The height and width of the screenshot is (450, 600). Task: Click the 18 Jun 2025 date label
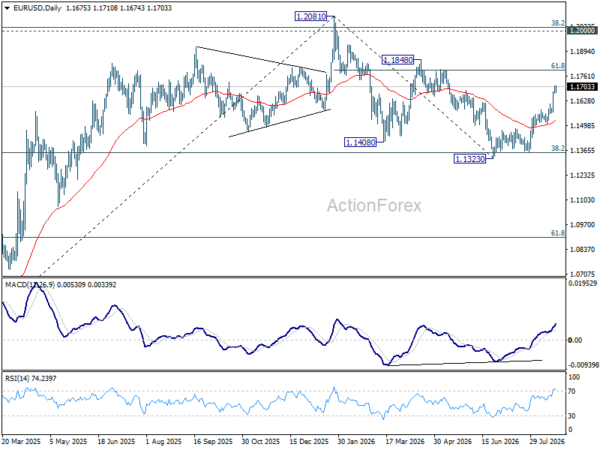pos(117,441)
